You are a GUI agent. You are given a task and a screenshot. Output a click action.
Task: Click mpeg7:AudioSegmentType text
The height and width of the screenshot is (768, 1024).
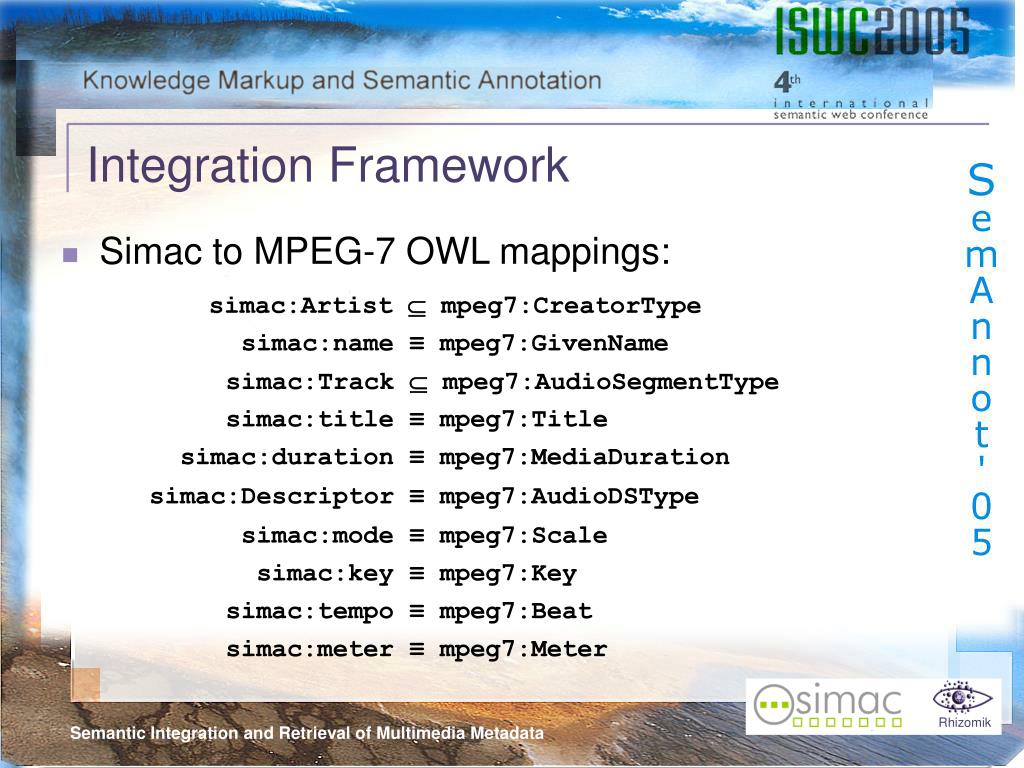point(610,383)
